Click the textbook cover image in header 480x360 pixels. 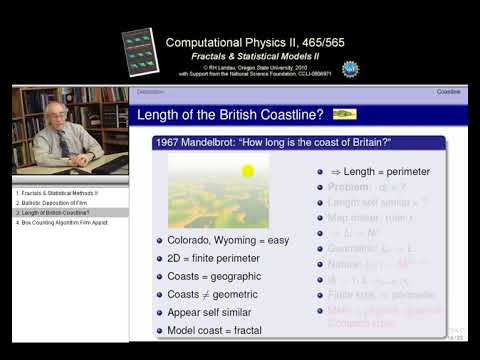140,52
